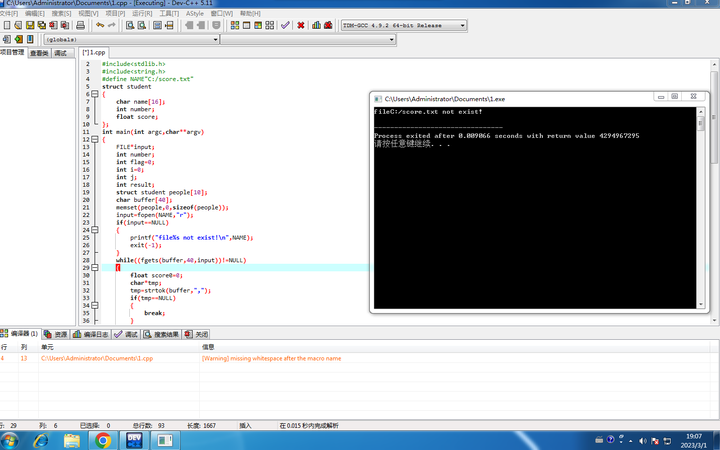Viewport: 720px width, 450px height.
Task: Click the profile analysis bar chart icon
Action: [x=317, y=25]
